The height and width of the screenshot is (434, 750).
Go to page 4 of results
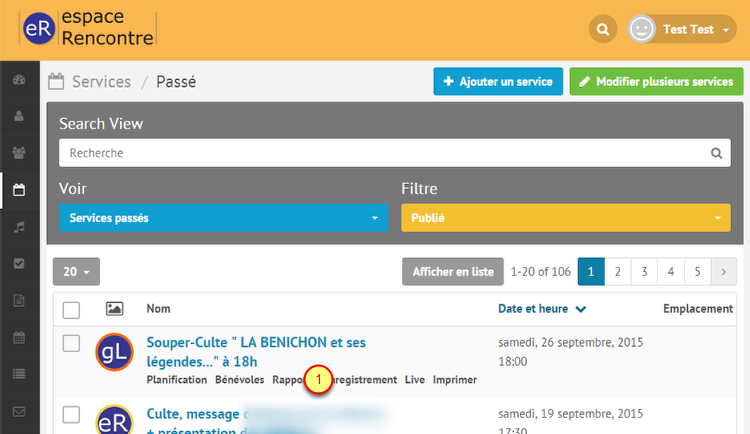(671, 271)
